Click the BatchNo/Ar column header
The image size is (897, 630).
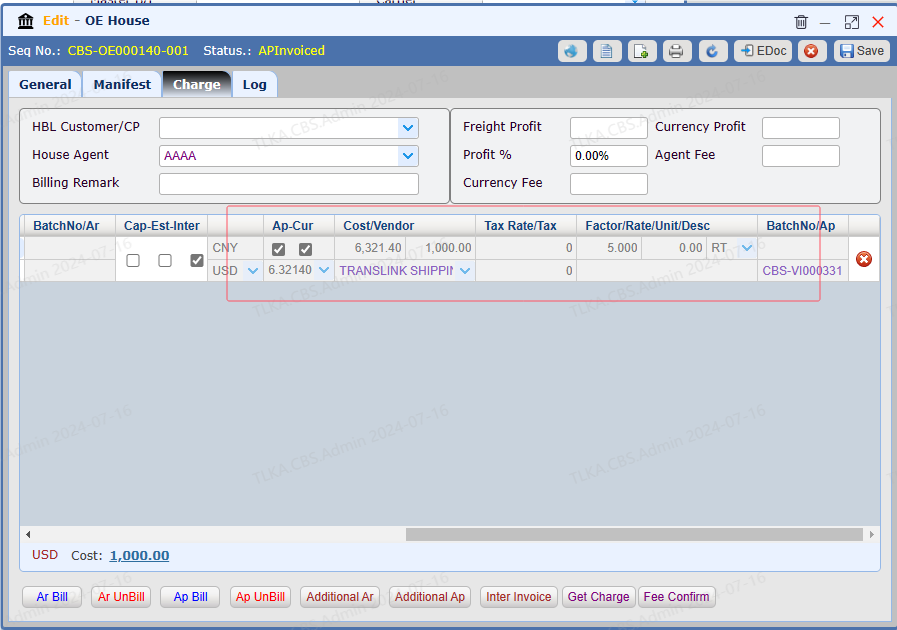coord(66,226)
